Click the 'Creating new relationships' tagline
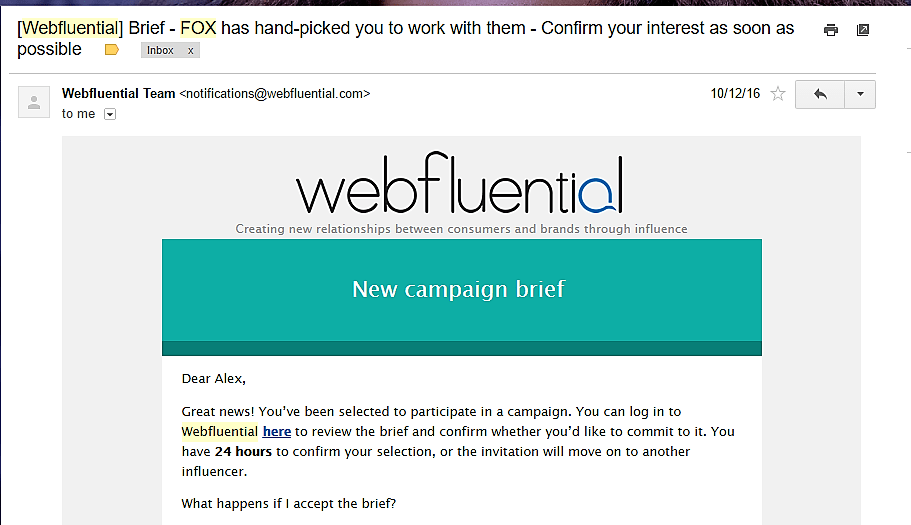Image resolution: width=911 pixels, height=525 pixels. (x=461, y=229)
